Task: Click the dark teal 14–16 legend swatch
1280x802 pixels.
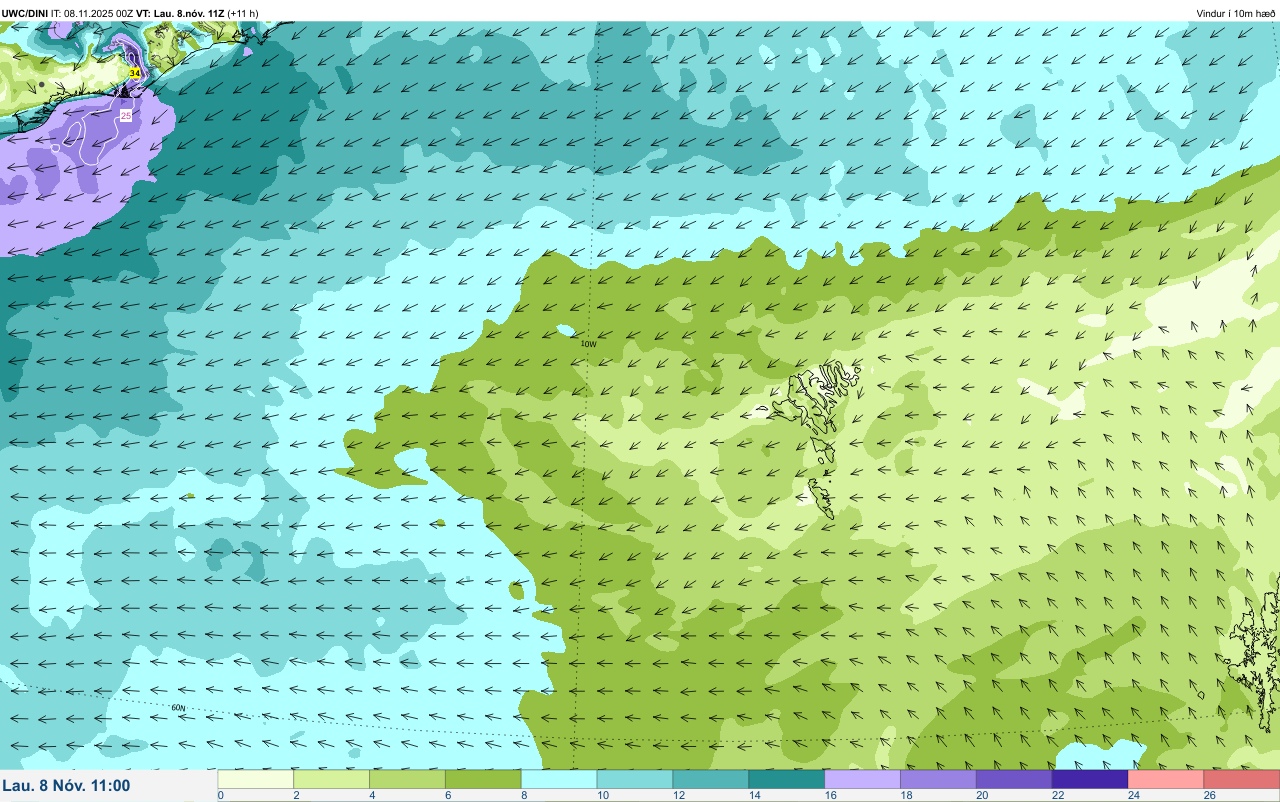Action: click(787, 779)
